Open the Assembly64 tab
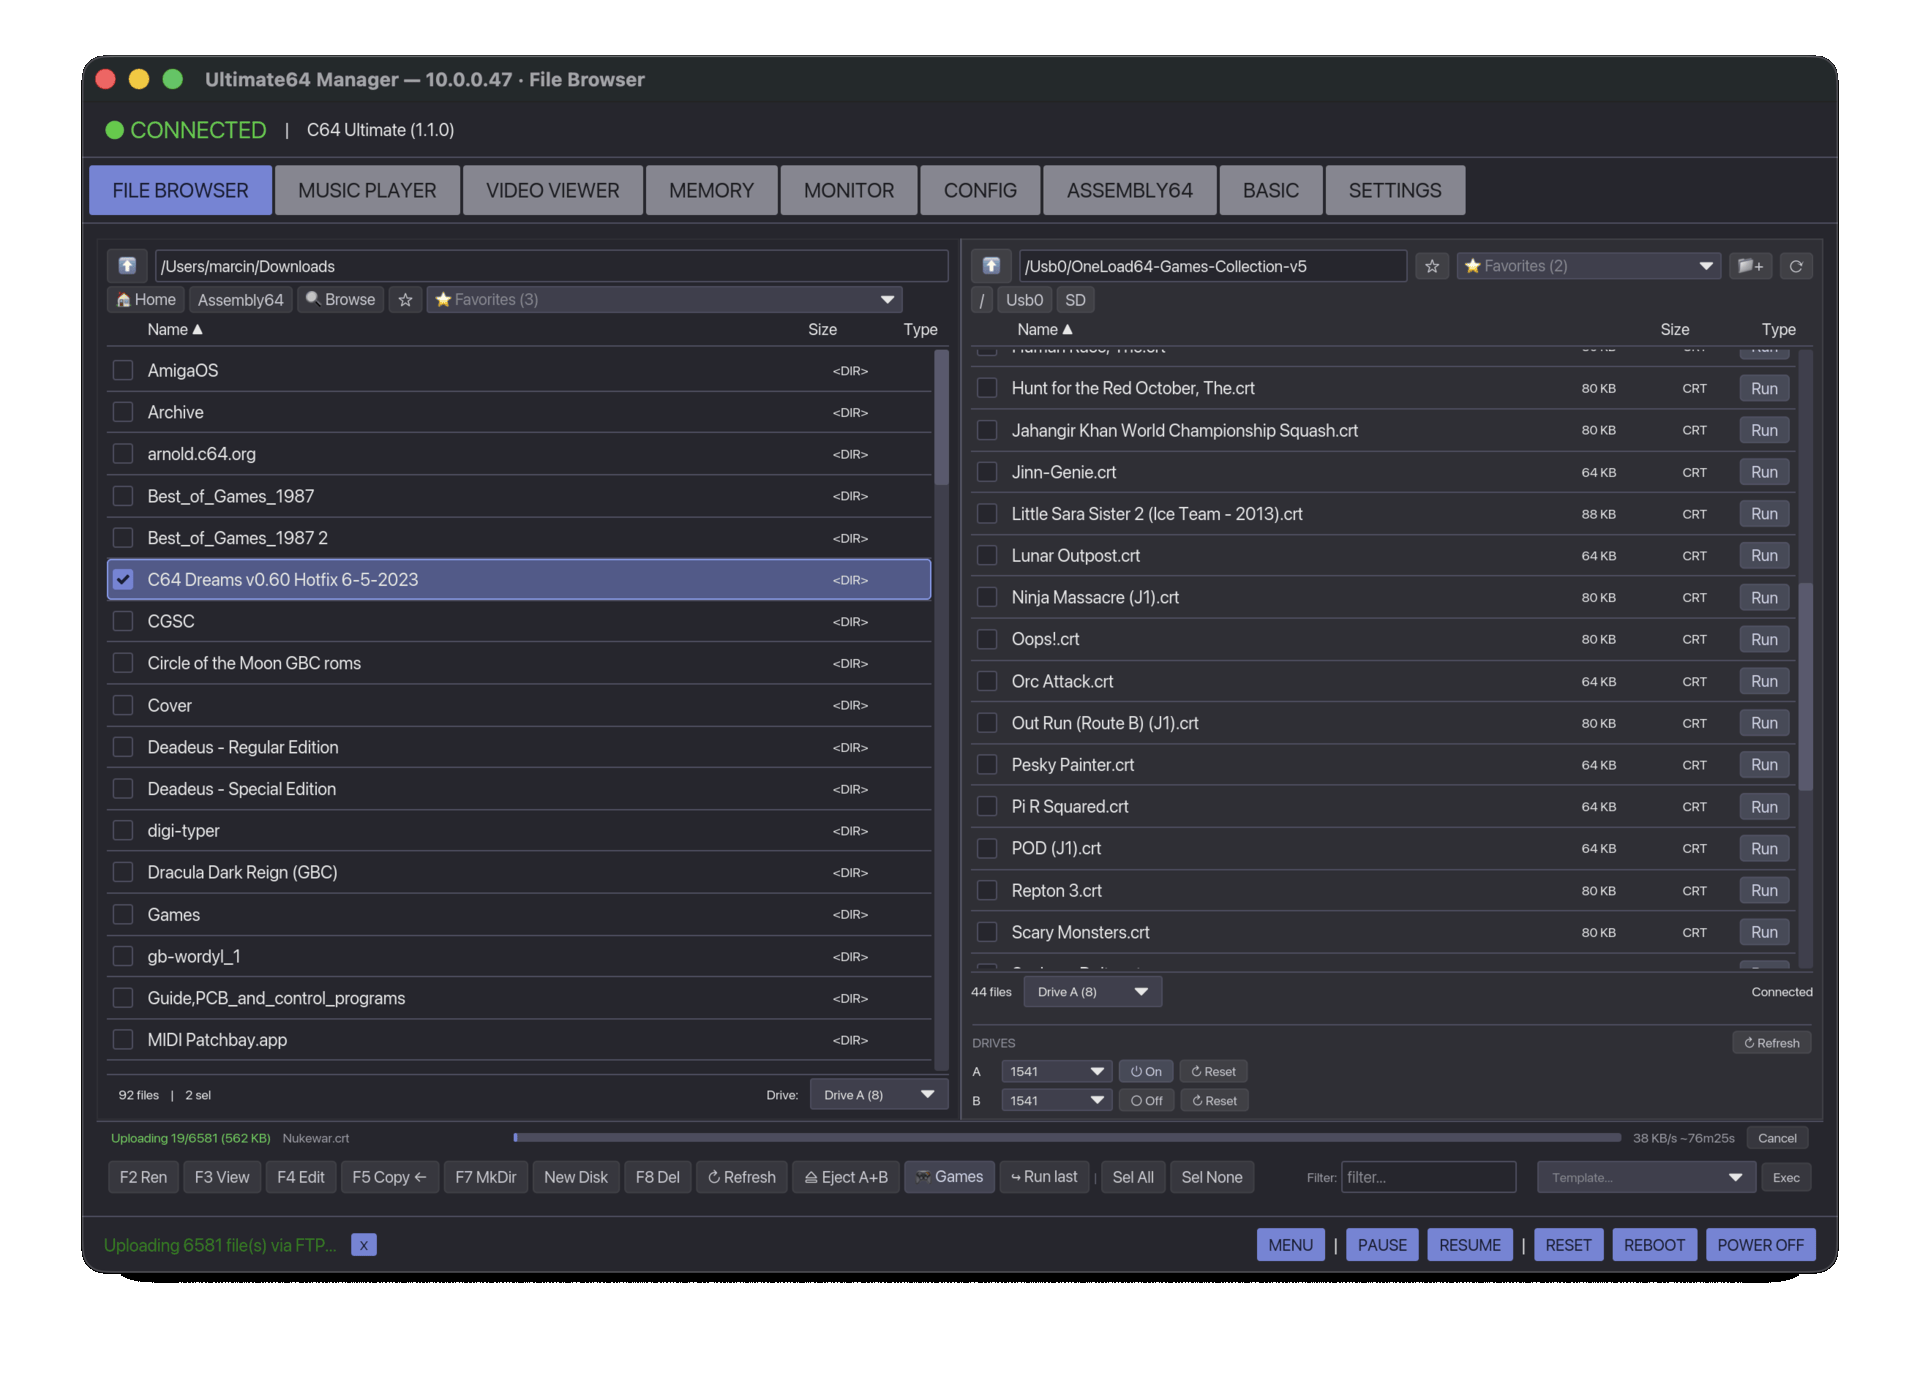Screen dimensions: 1920x1381 click(x=1130, y=190)
